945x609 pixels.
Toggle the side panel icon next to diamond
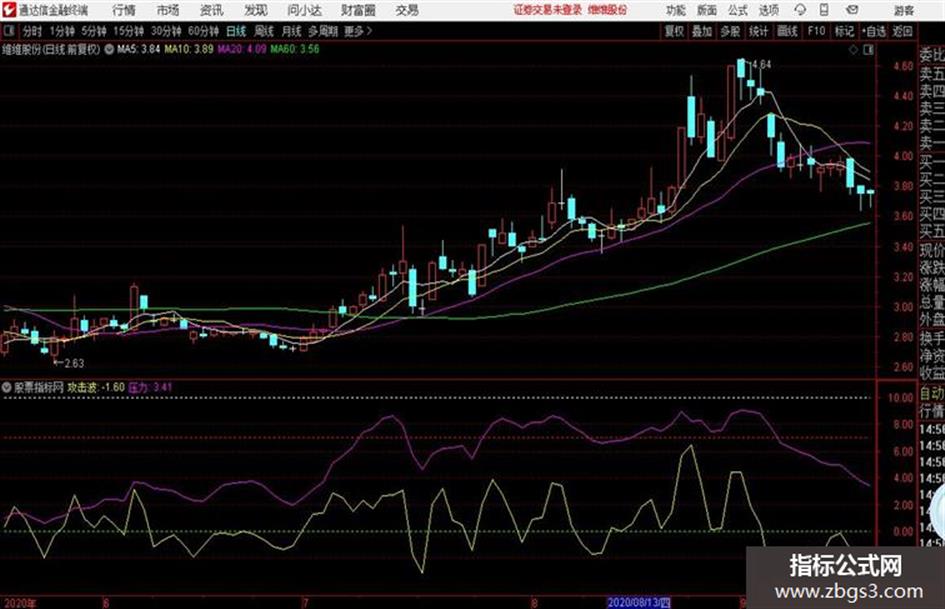868,50
